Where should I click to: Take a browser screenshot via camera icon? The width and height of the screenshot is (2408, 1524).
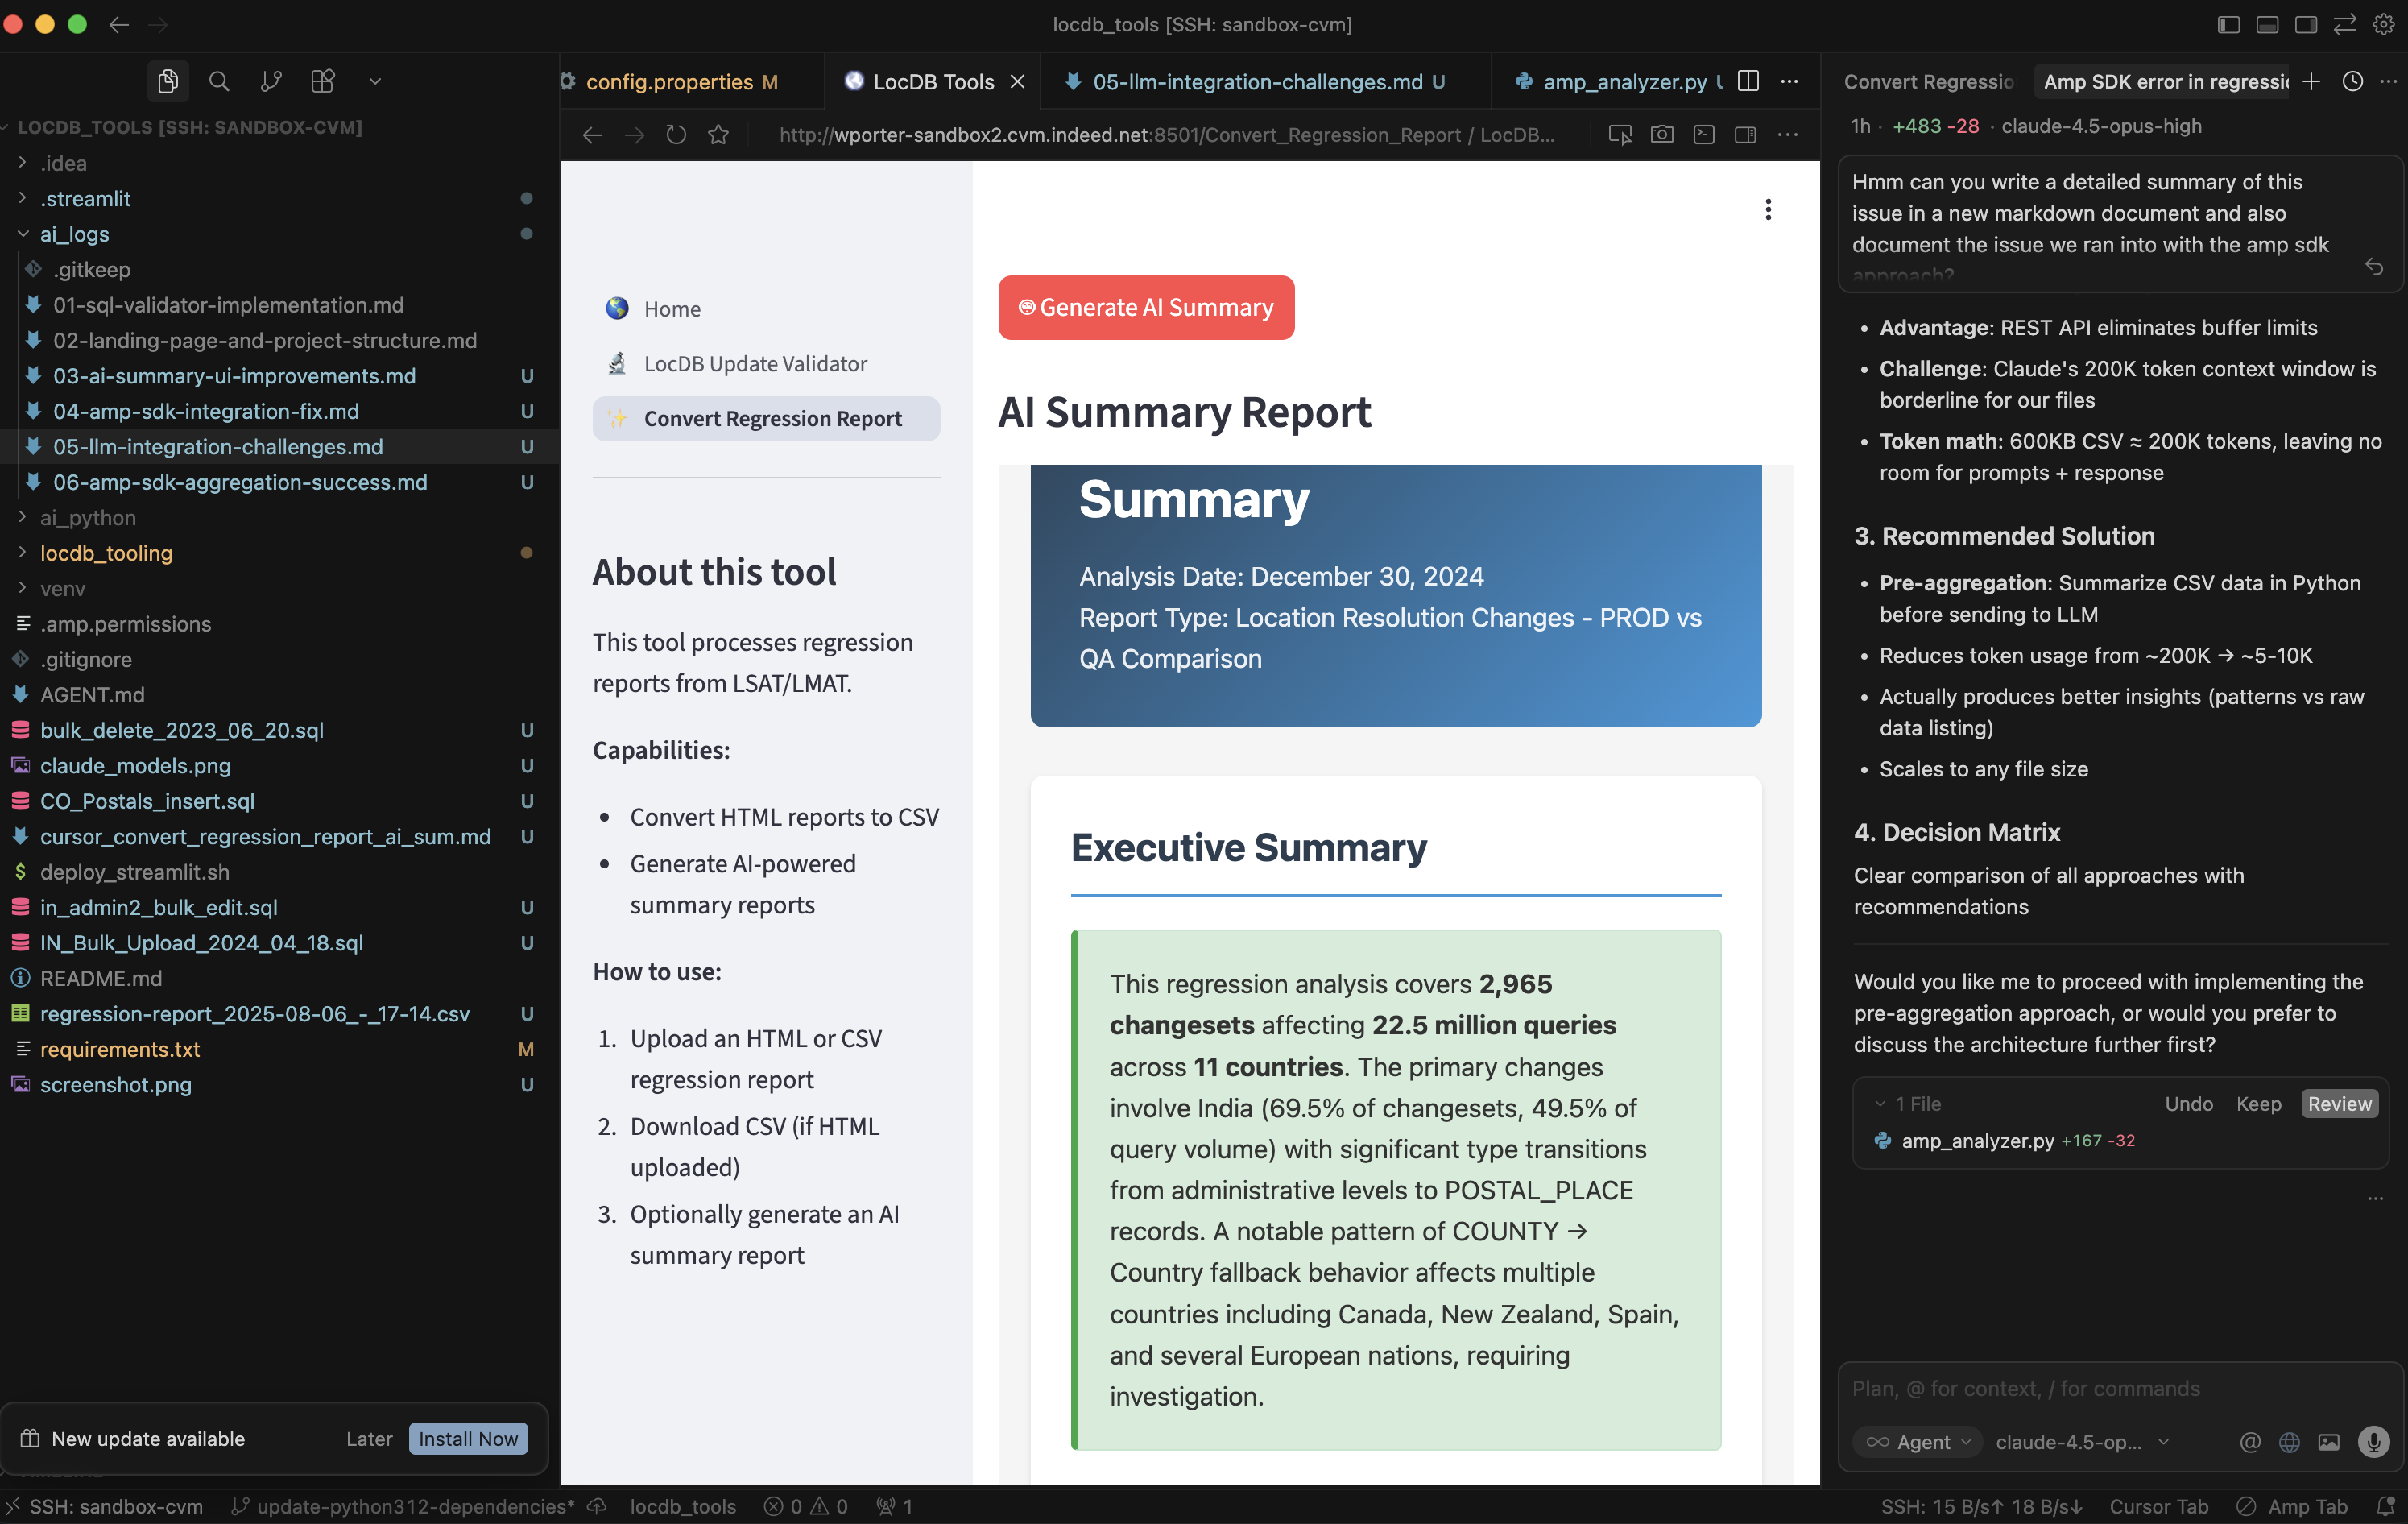click(1662, 135)
